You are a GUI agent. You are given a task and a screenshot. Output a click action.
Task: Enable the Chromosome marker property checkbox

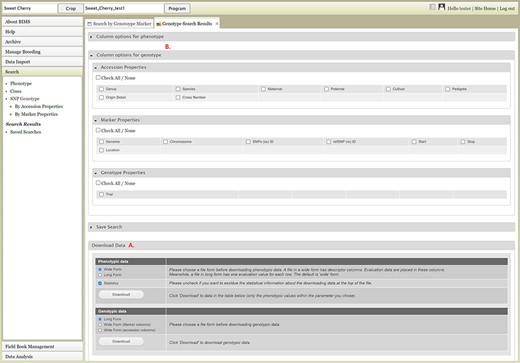pos(165,142)
